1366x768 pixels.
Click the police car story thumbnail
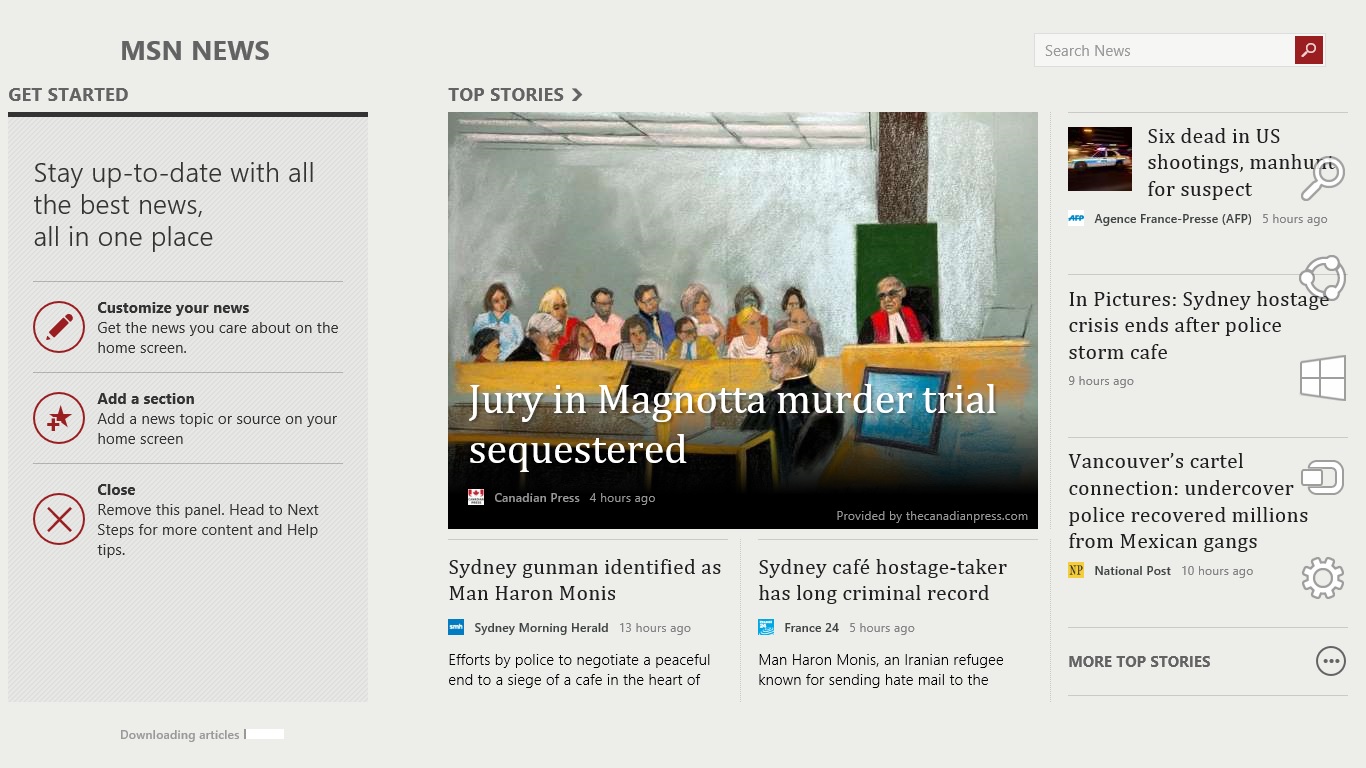coord(1100,159)
